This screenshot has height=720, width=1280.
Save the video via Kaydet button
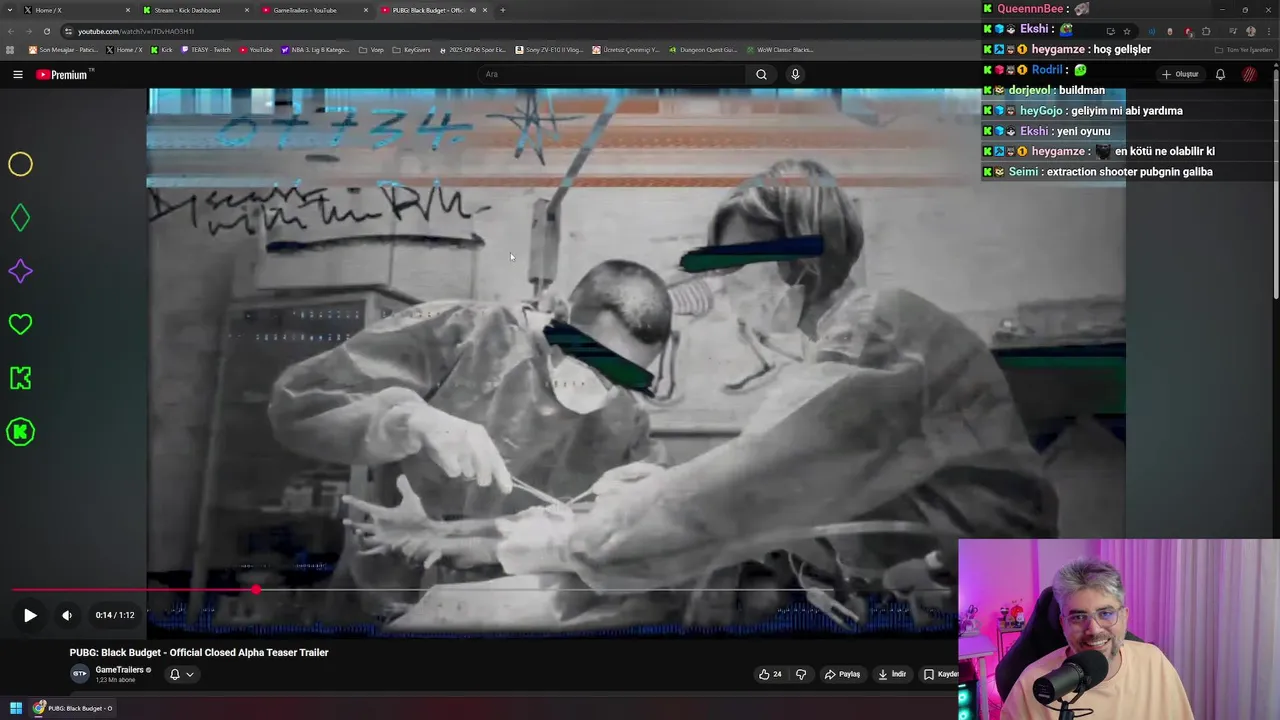(x=940, y=674)
